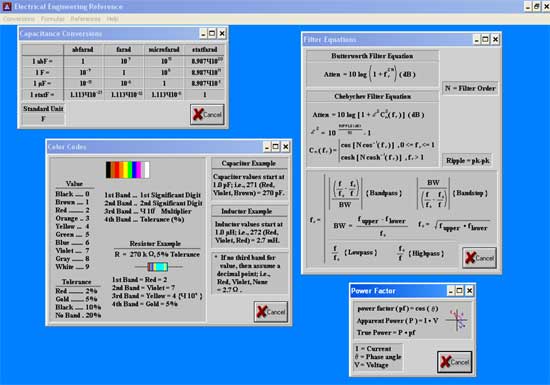Viewport: 550px width, 385px height.
Task: Click the resistor color bands swatch strip
Action: click(x=128, y=170)
